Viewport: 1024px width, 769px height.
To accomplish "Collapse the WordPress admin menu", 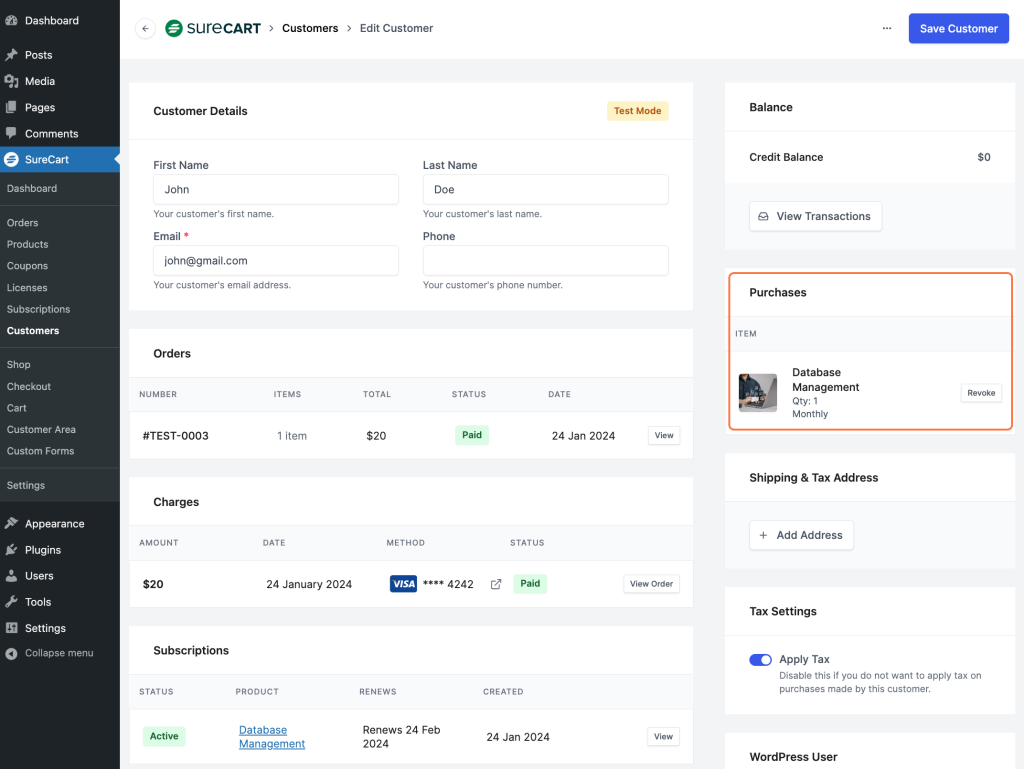I will coord(58,653).
